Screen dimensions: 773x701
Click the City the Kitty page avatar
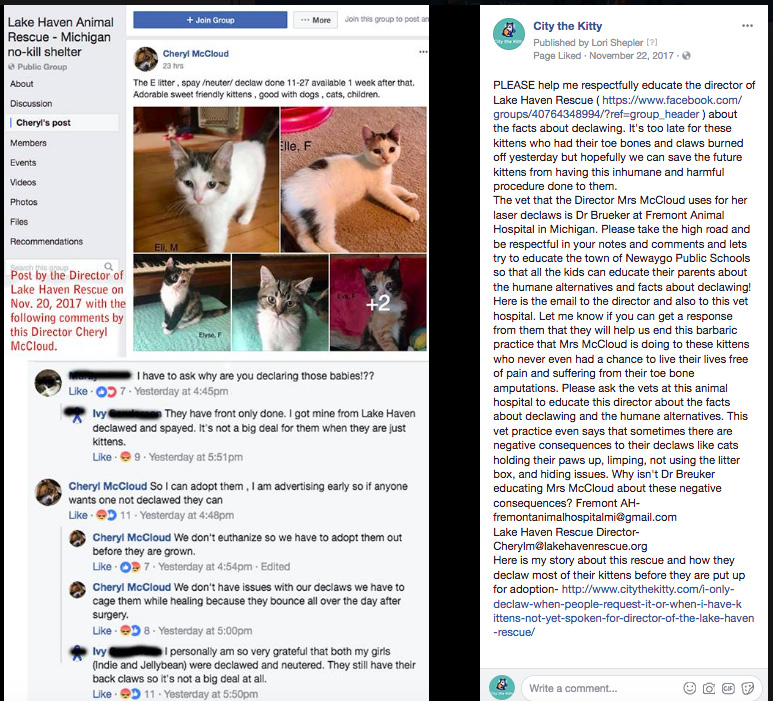(509, 34)
